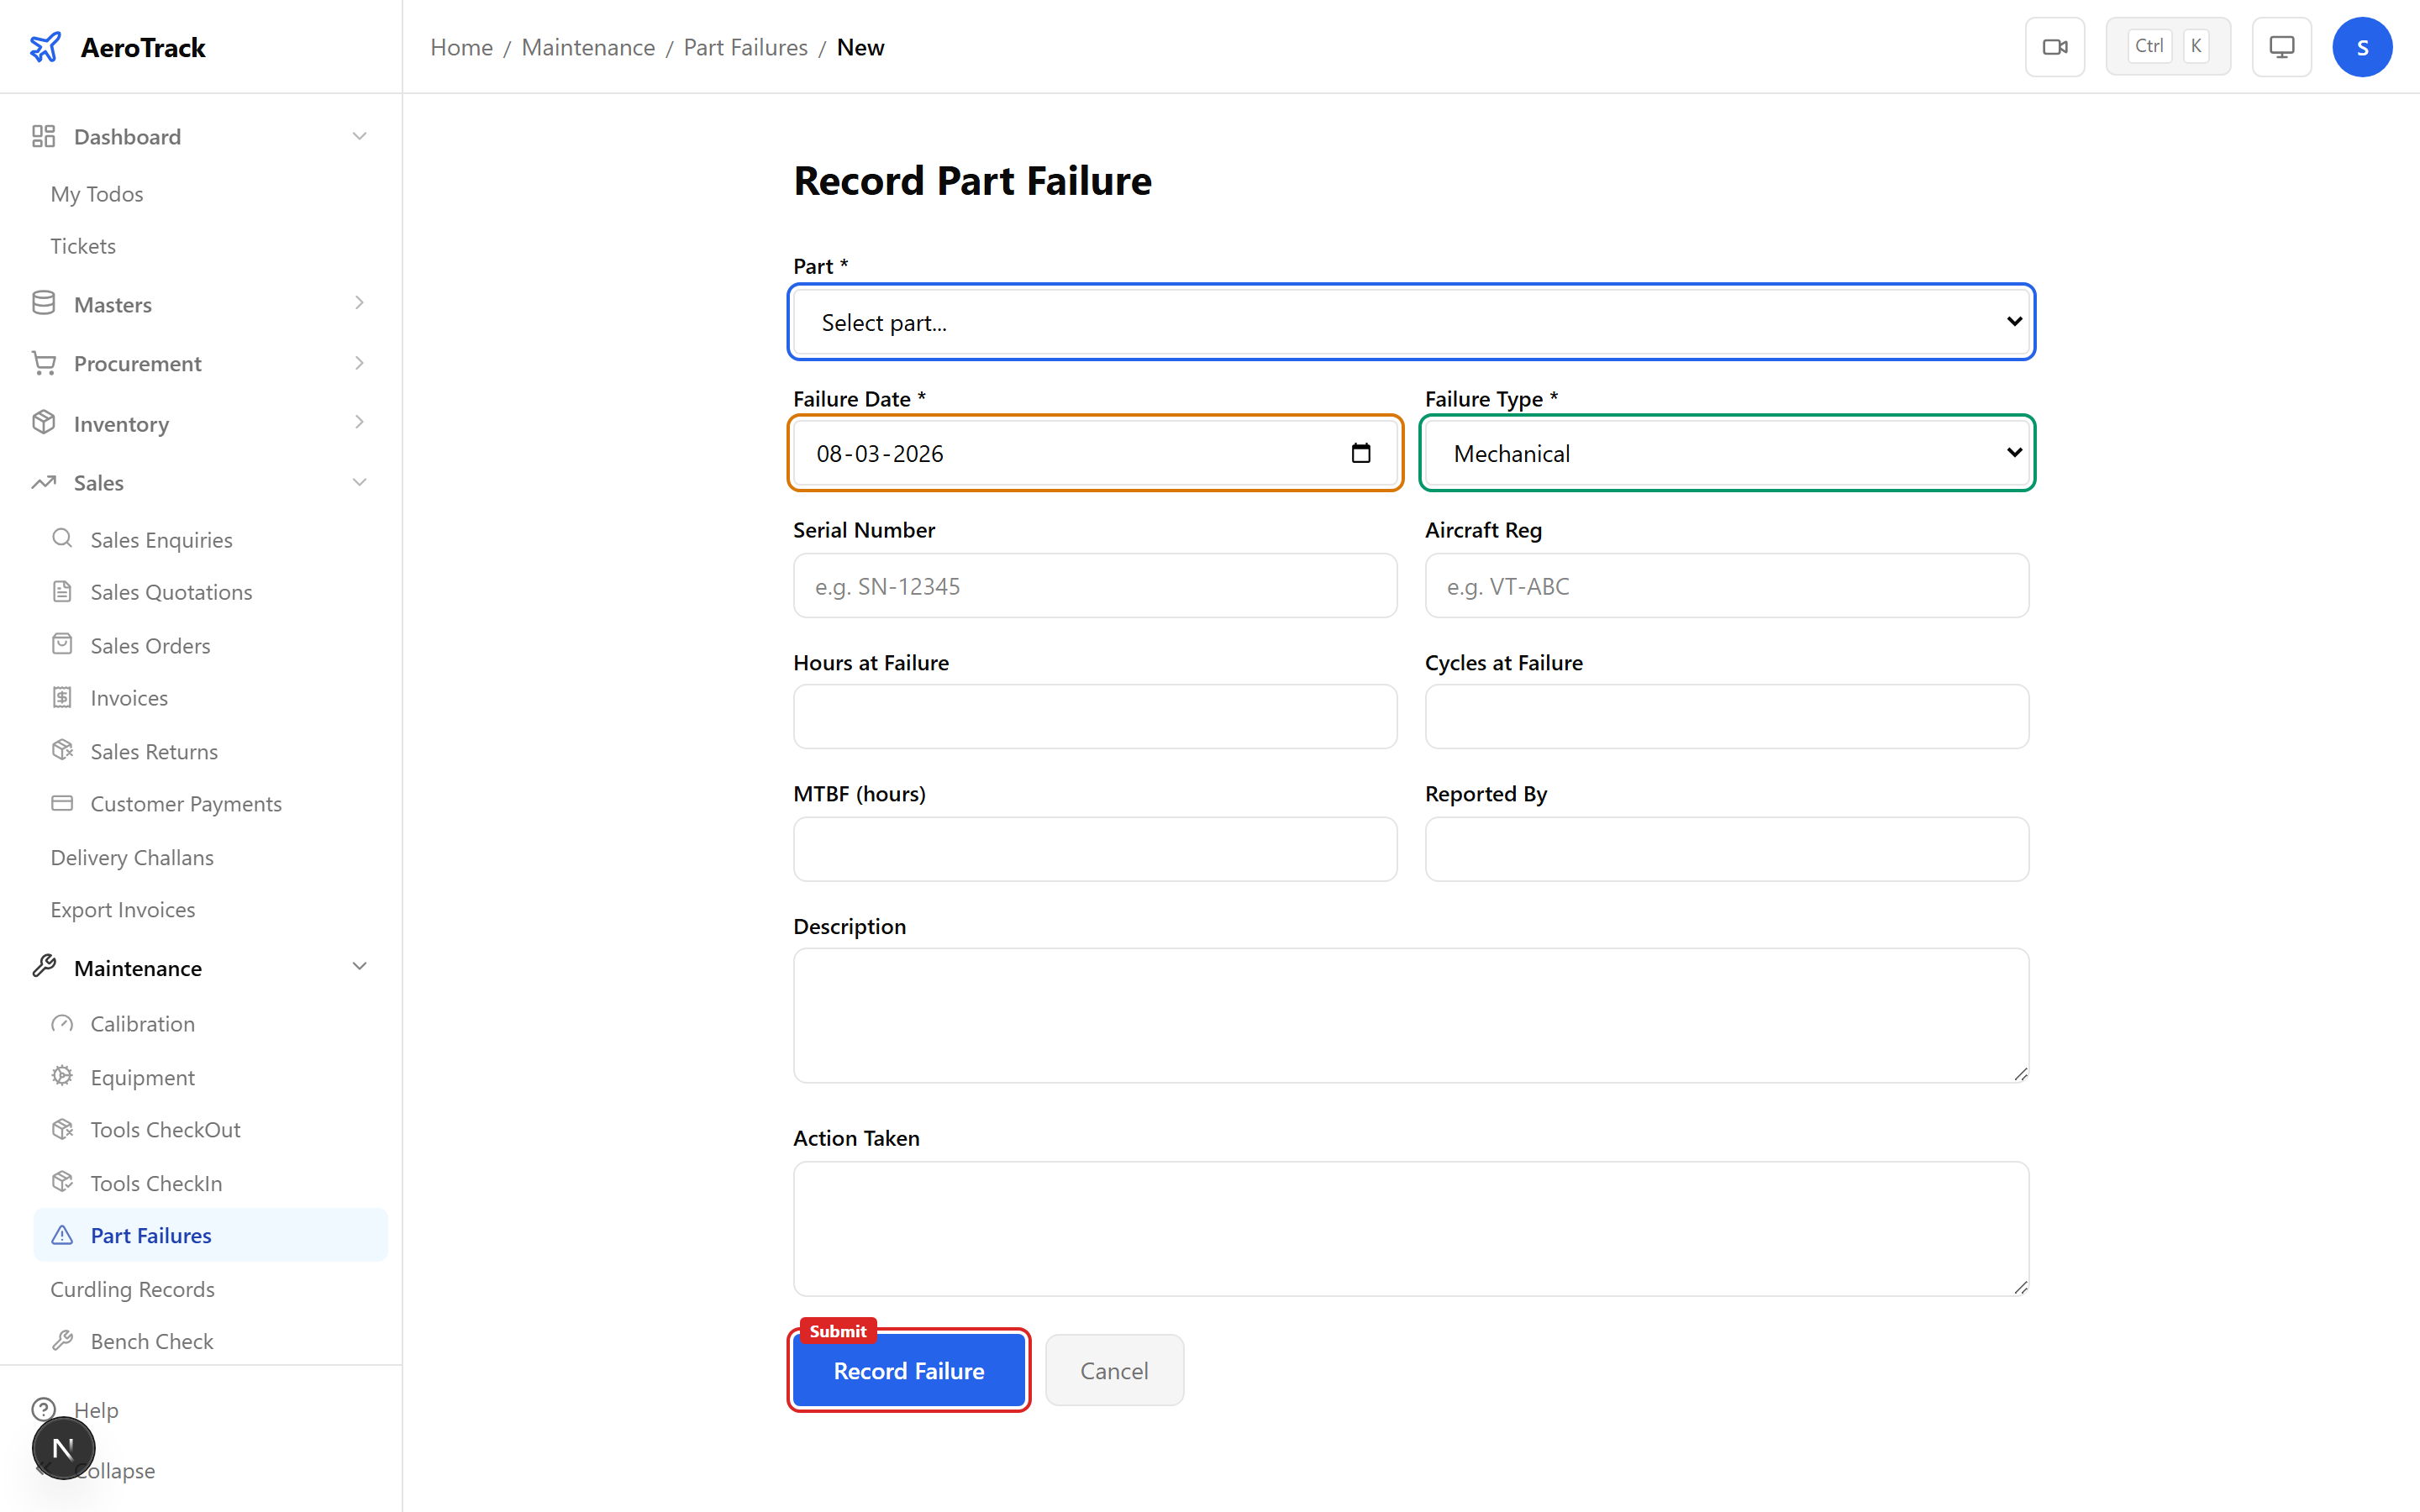Viewport: 2420px width, 1512px height.
Task: Open the monitor display icon in the top bar
Action: click(x=2281, y=46)
